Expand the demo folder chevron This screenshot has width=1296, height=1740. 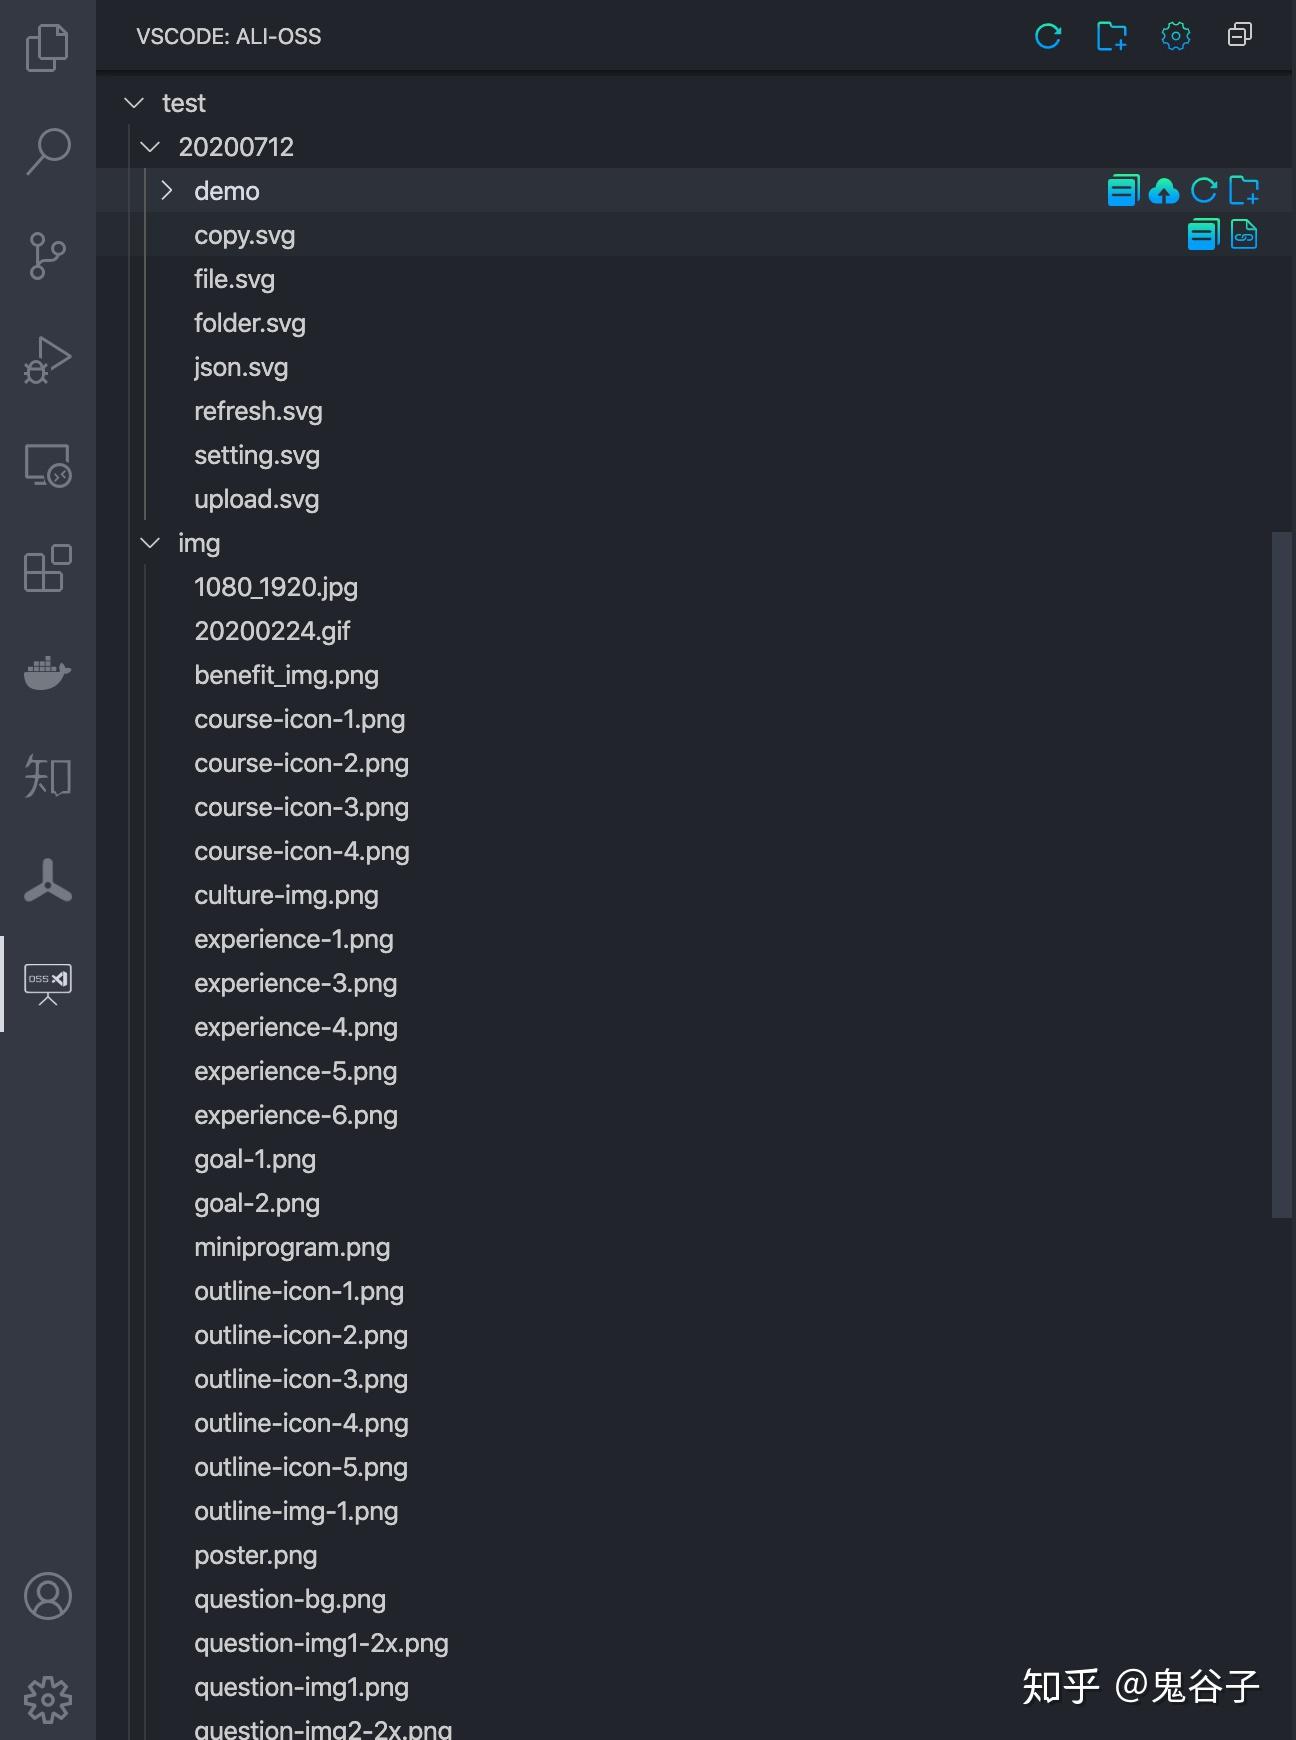(x=167, y=190)
